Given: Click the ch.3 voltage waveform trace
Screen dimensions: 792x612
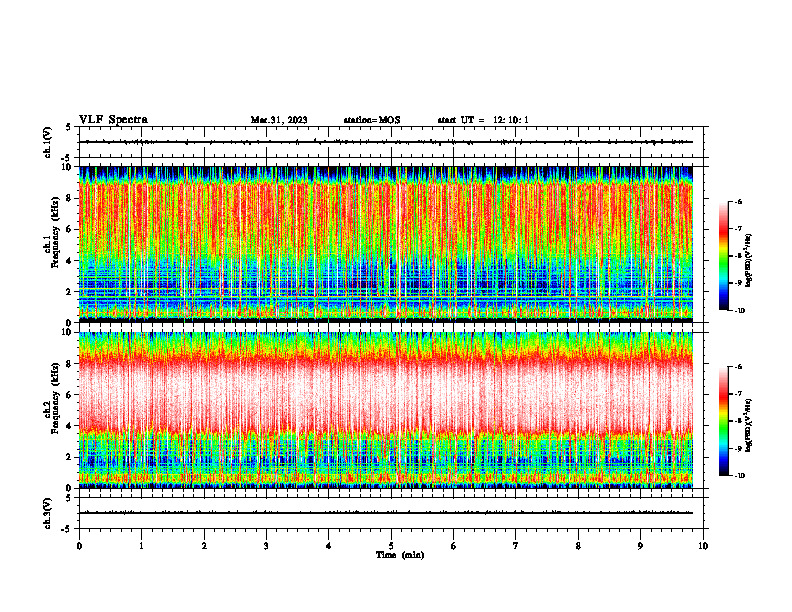Looking at the screenshot, I should [x=386, y=513].
